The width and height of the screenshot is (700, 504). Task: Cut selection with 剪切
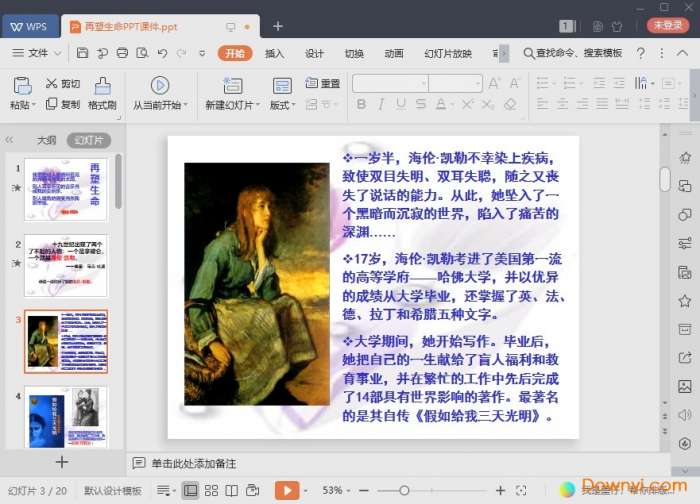click(63, 83)
